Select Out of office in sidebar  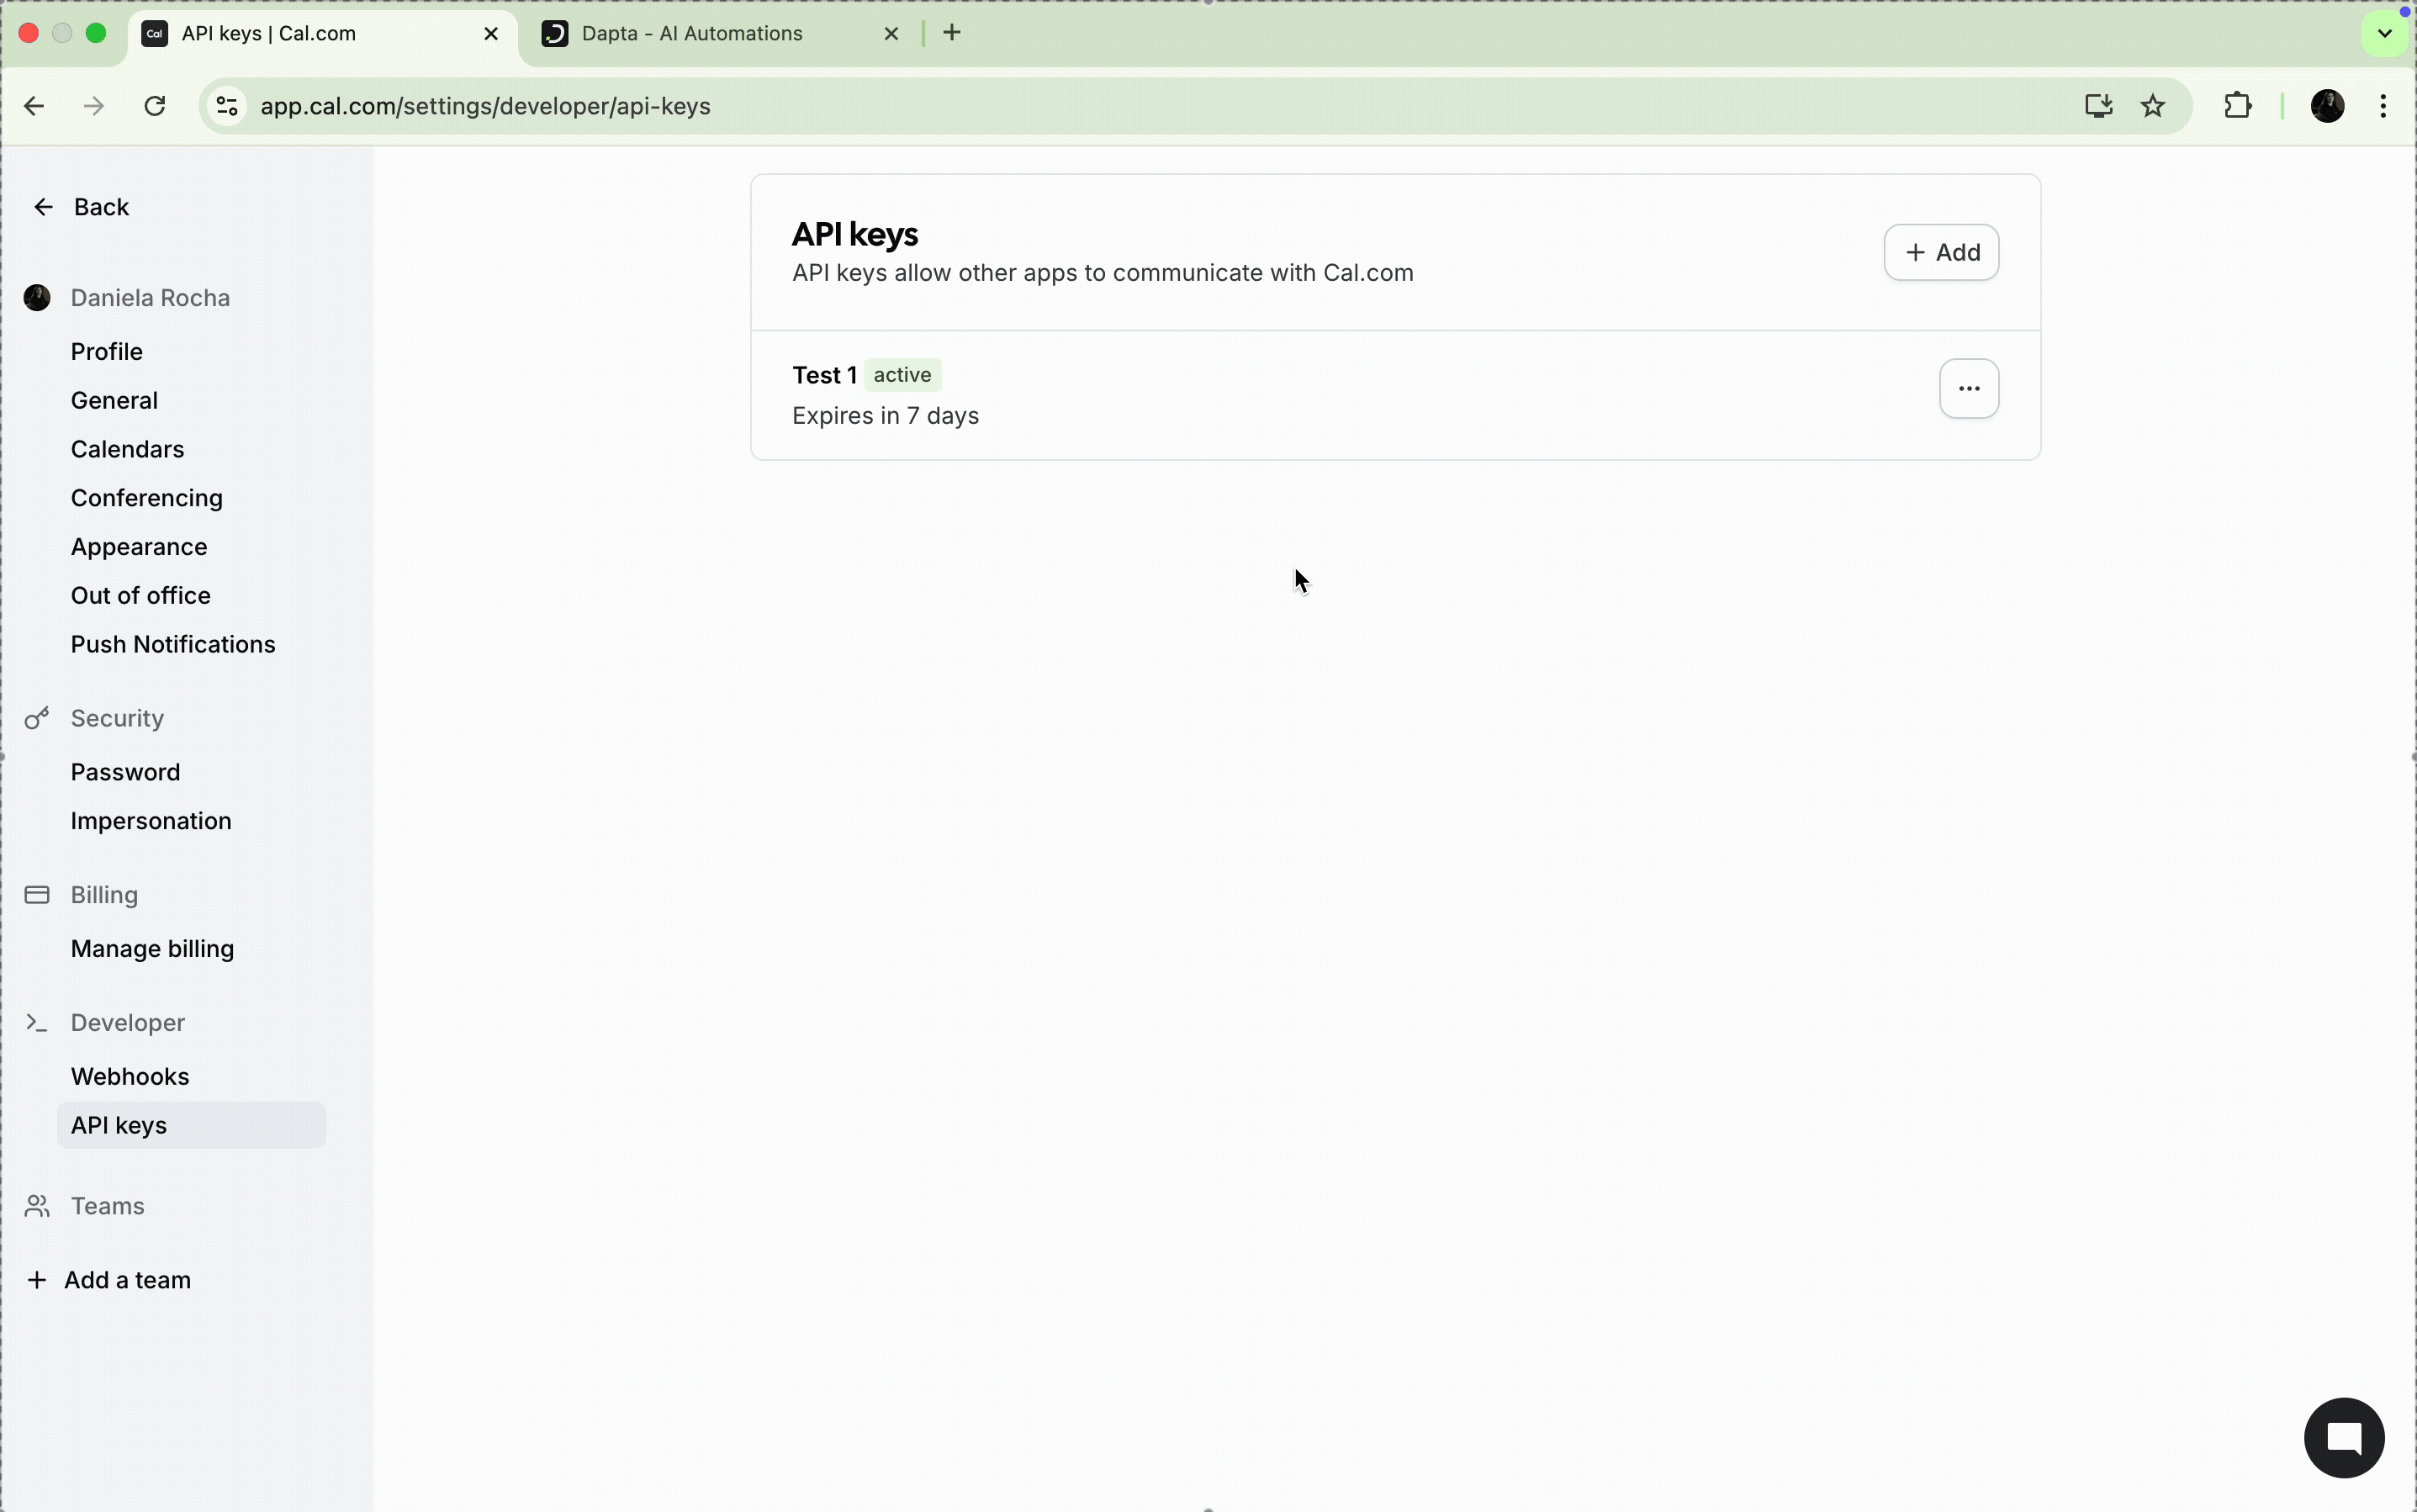[141, 595]
